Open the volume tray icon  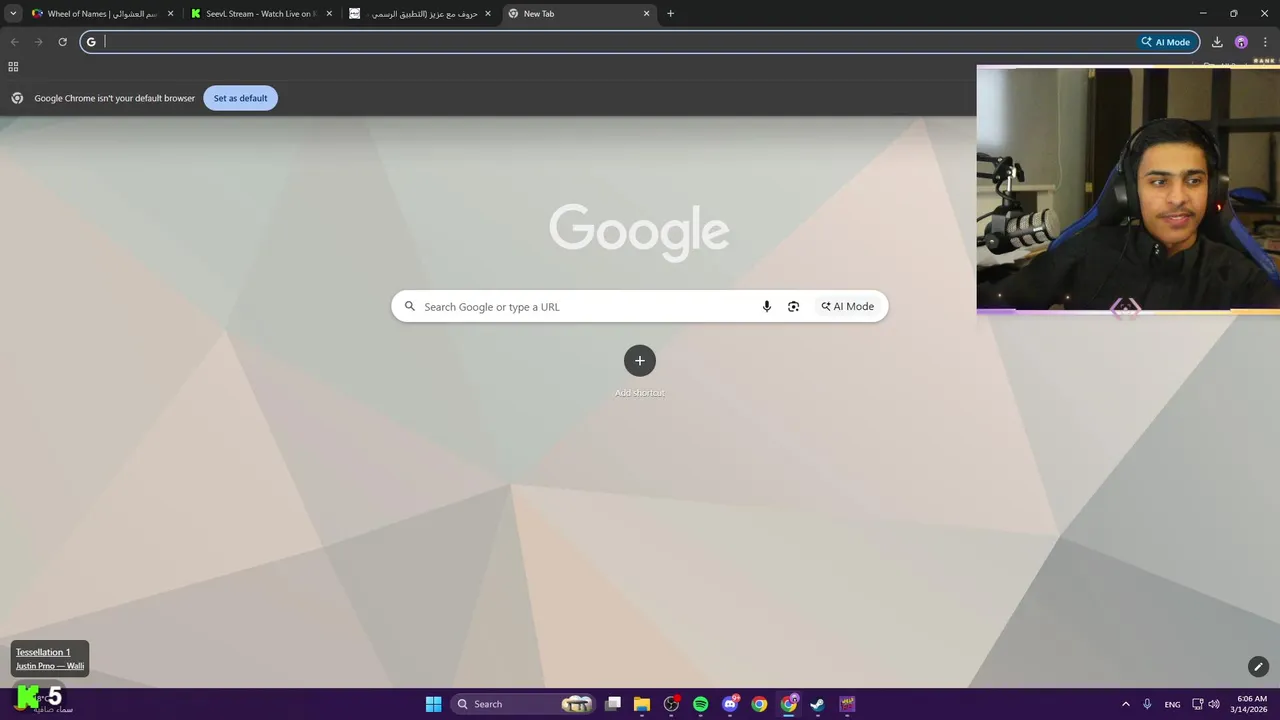click(1214, 704)
